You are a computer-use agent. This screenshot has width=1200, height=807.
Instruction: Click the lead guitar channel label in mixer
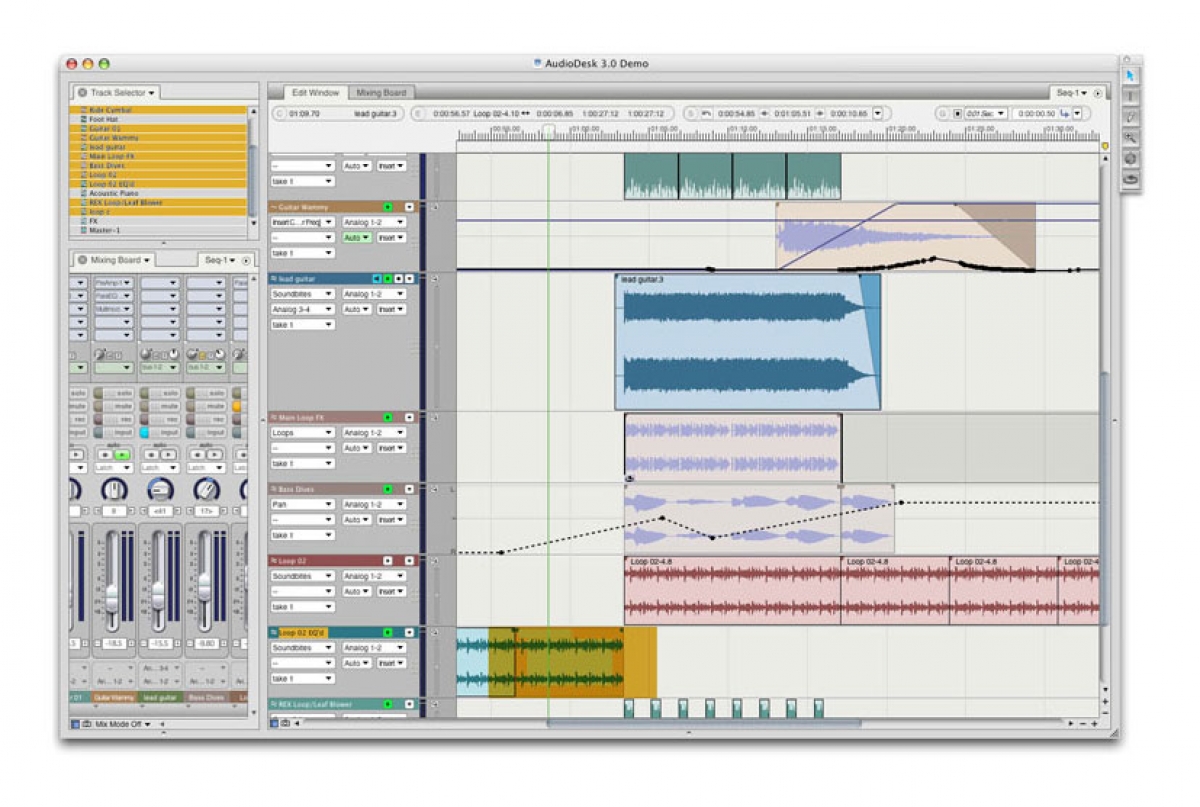point(160,697)
